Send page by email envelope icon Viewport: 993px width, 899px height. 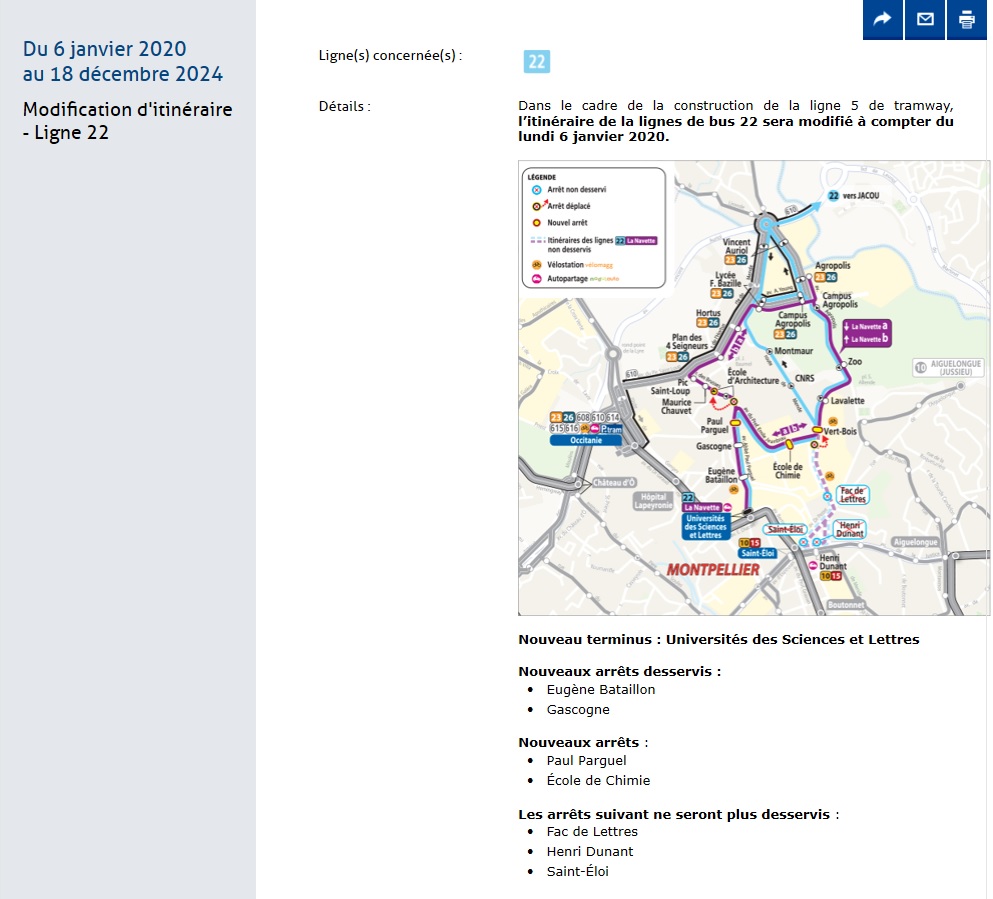925,20
